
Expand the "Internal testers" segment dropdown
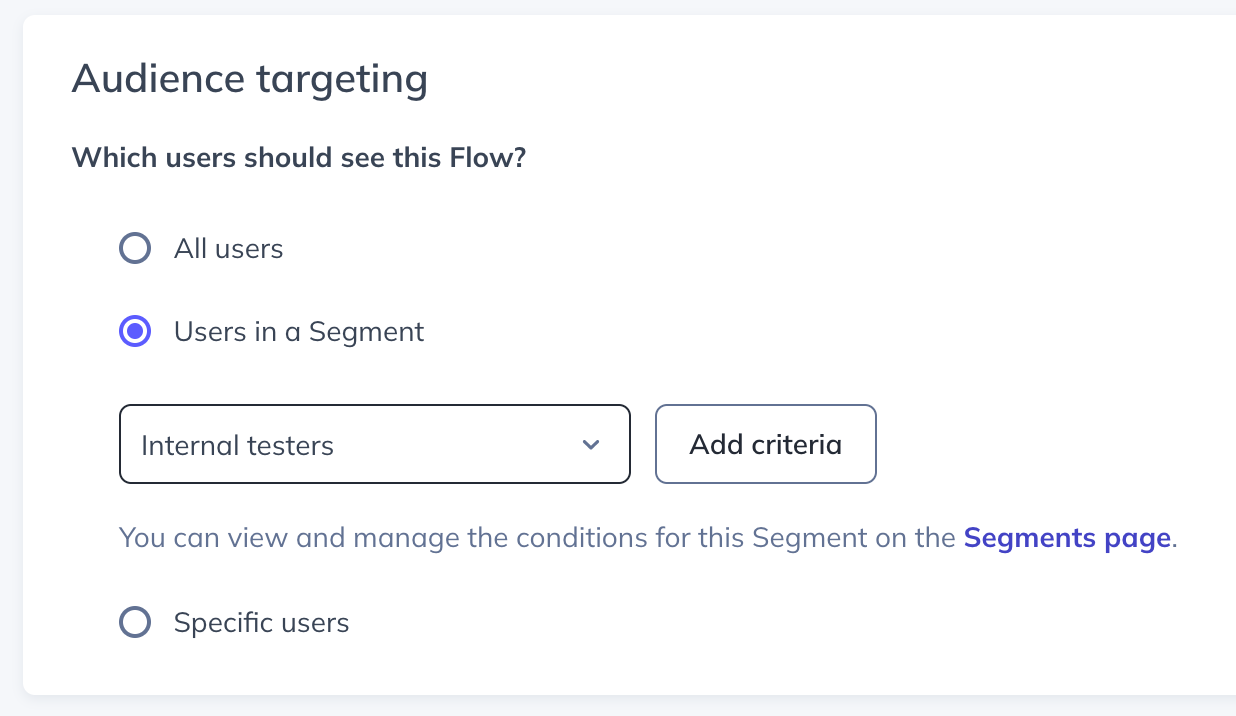374,444
